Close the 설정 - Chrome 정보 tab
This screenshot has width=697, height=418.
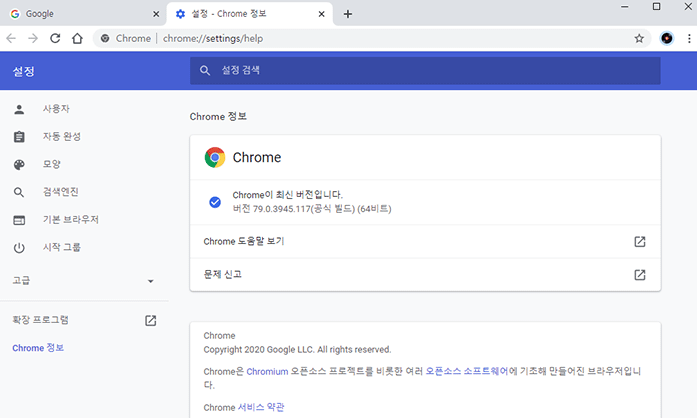[321, 14]
